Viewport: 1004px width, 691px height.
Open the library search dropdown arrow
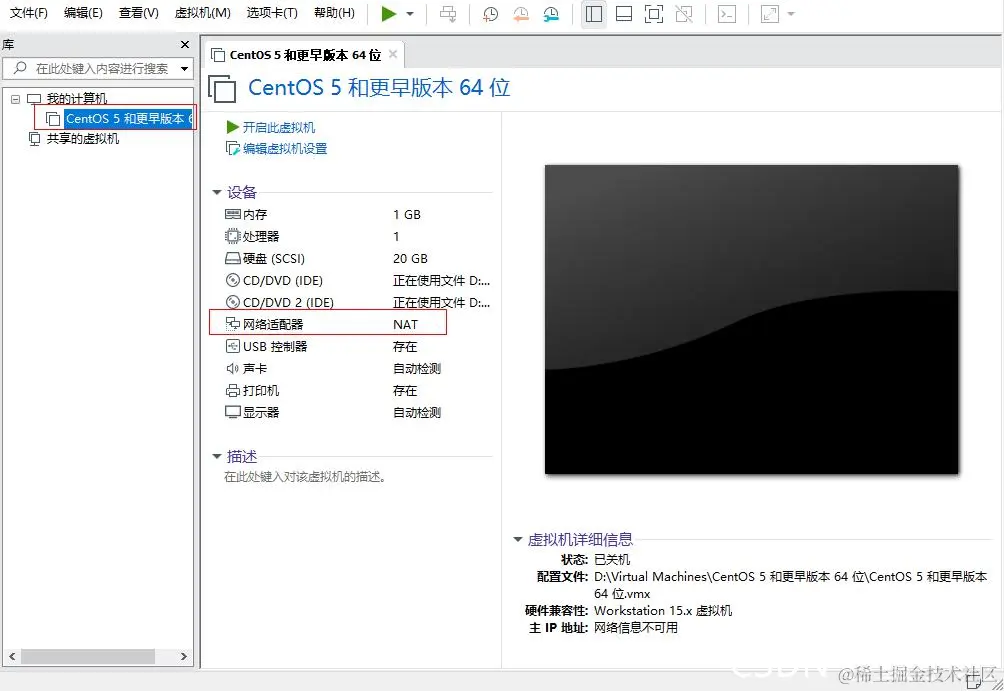point(184,69)
